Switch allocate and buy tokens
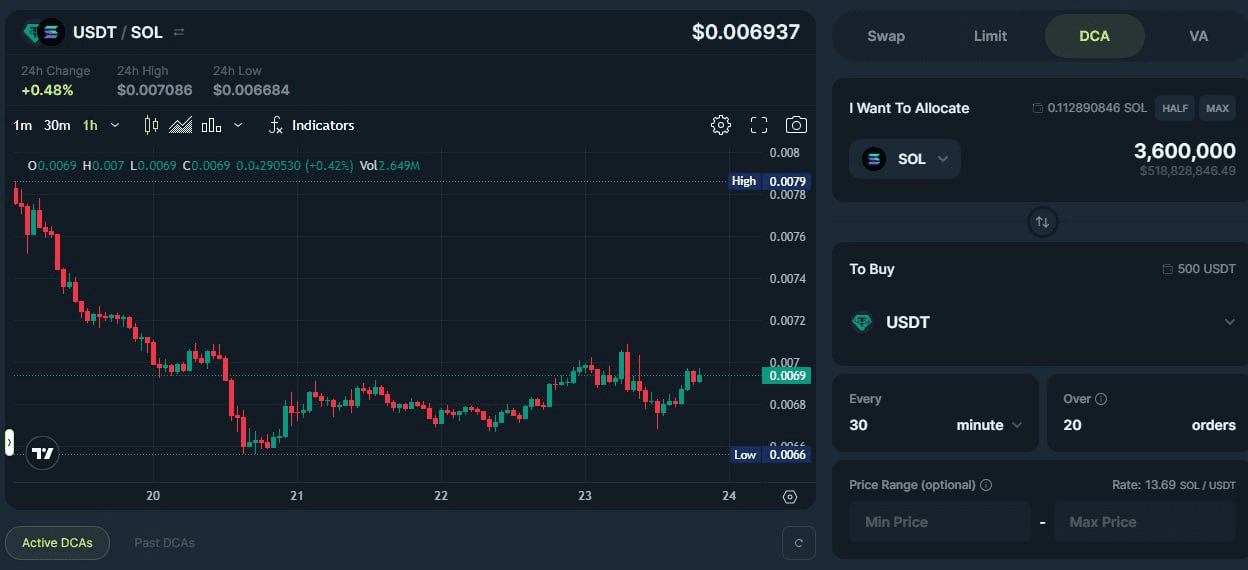 [x=1042, y=222]
